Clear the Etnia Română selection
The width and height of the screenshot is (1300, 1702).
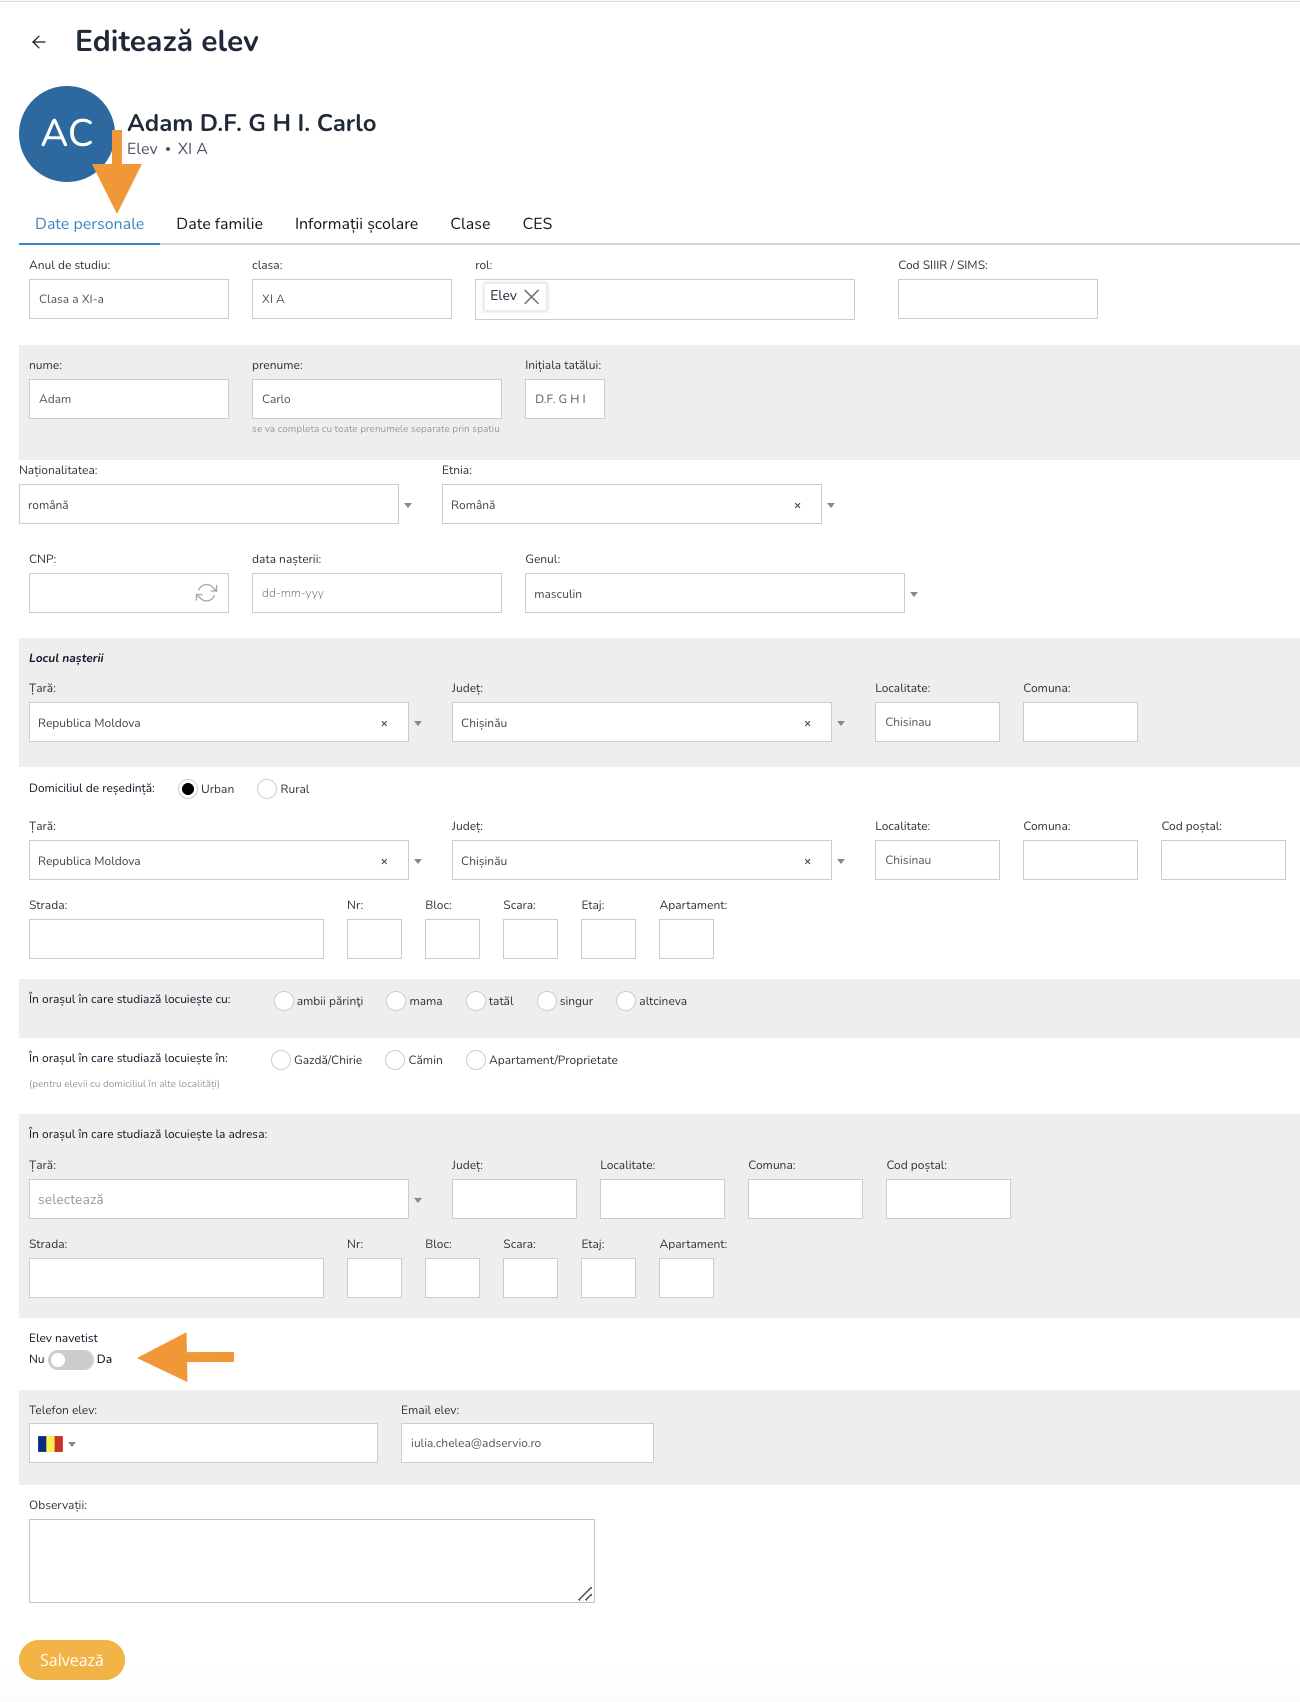[797, 505]
